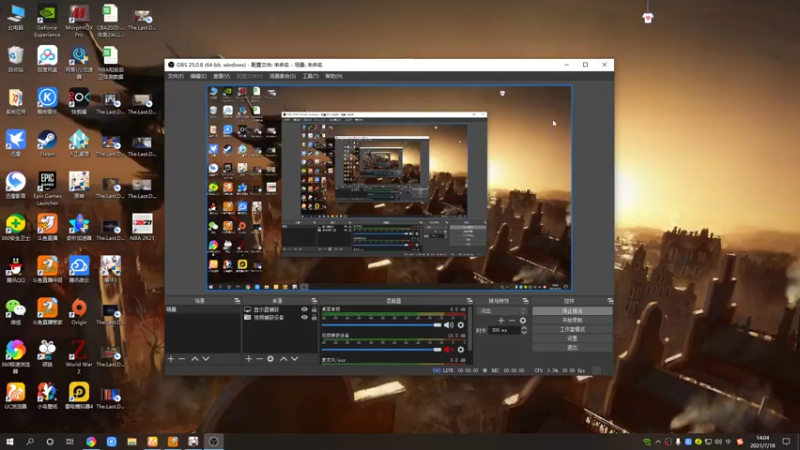Screen dimensions: 800x450
Task: Hide the 显示器捕获 source via eye icon
Action: point(304,309)
